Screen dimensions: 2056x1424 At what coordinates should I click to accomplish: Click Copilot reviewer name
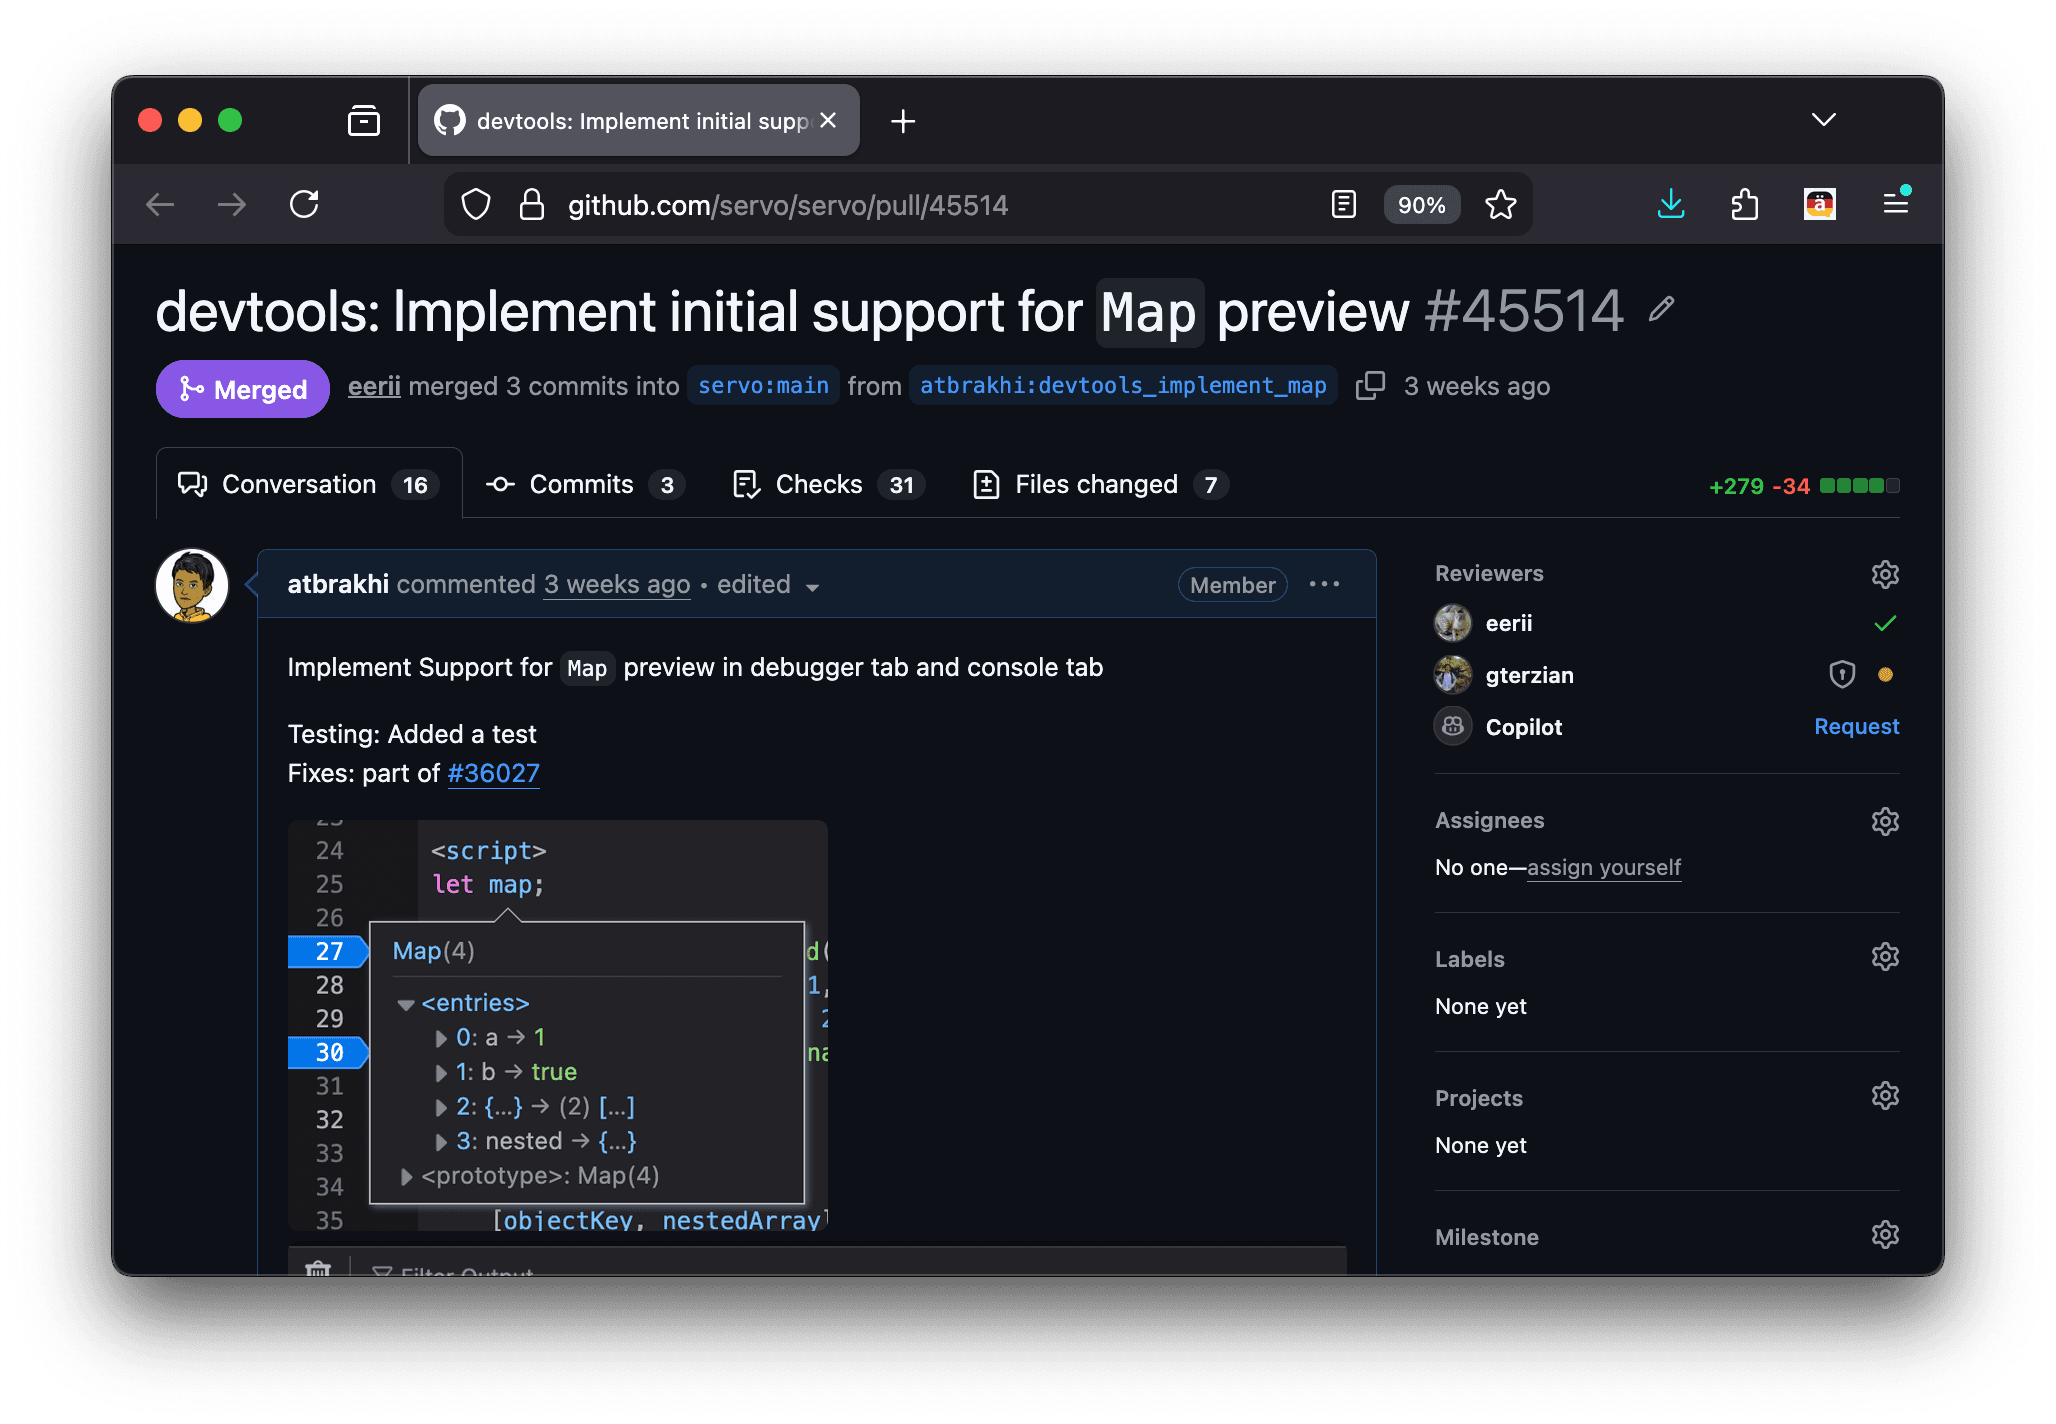point(1523,727)
